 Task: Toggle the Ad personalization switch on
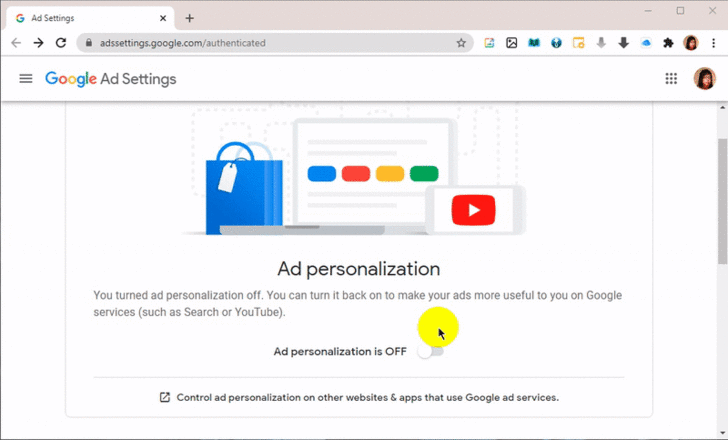(430, 351)
